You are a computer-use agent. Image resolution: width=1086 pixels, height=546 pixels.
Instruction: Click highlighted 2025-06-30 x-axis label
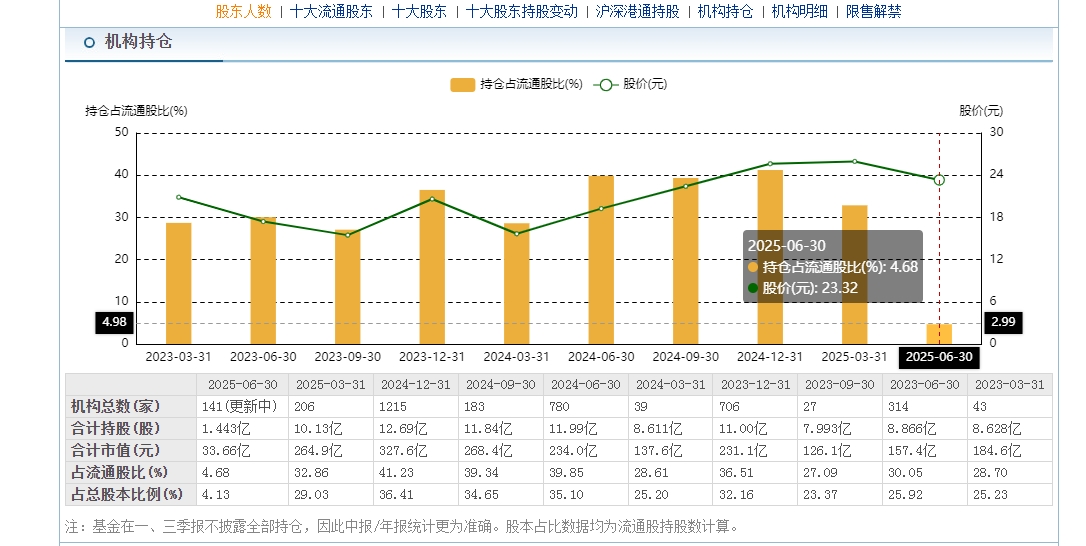[939, 357]
